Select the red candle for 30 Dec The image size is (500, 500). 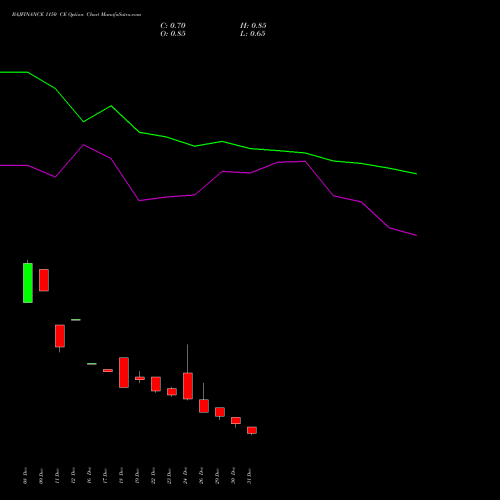point(236,421)
